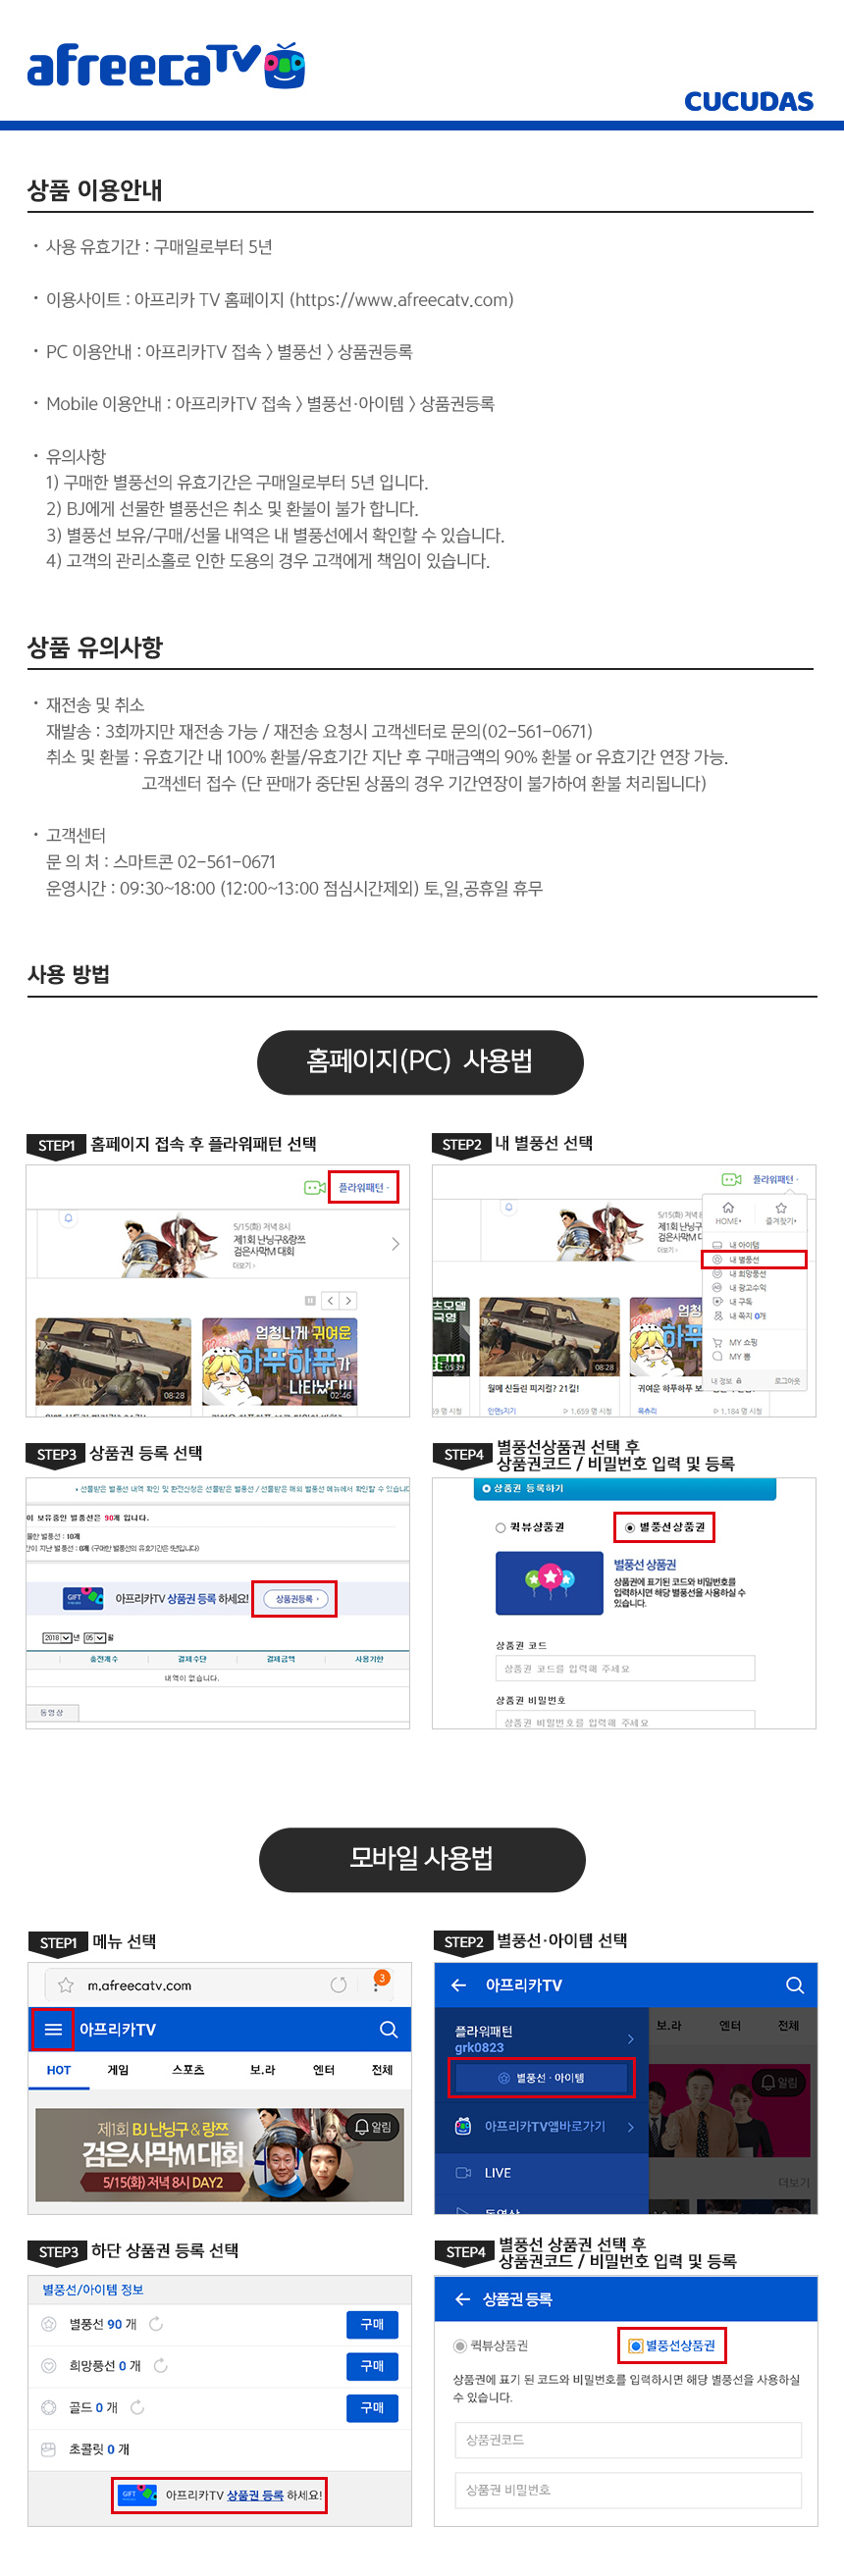Select the 퀵뷰상품권 radio in PC STEP4
This screenshot has width=844, height=2576.
[x=500, y=1527]
